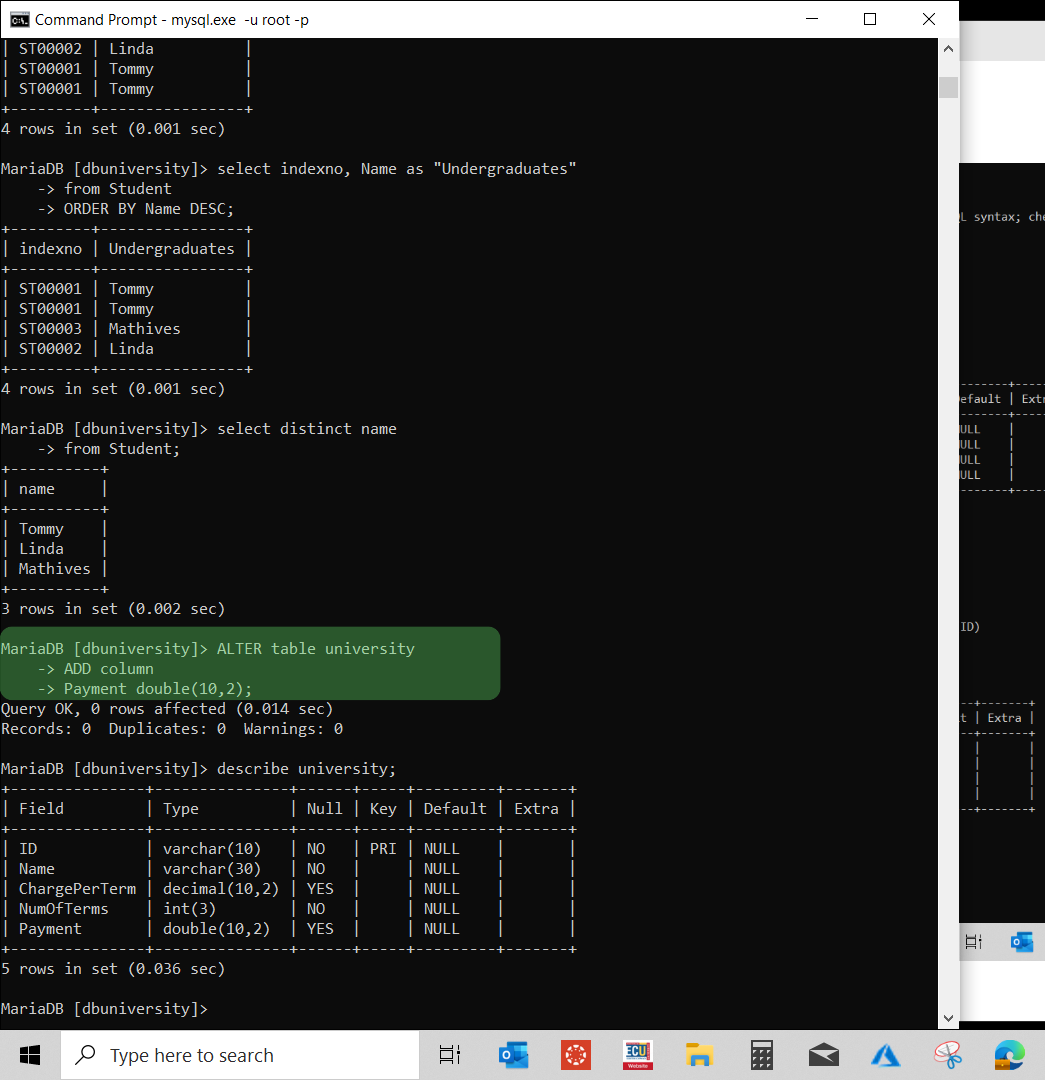Open Snip & Sketch from the taskbar
1045x1080 pixels.
(947, 1054)
